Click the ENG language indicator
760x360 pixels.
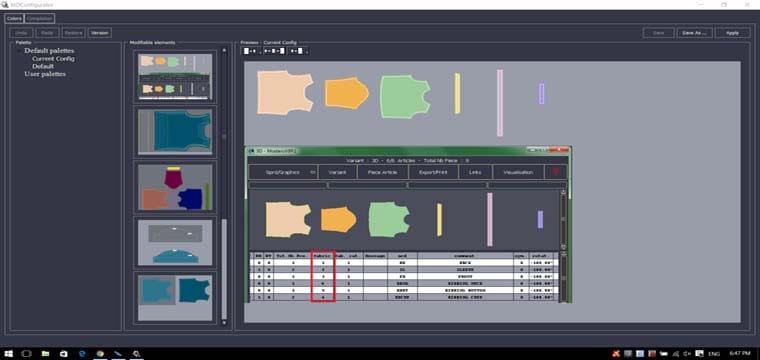[x=715, y=354]
